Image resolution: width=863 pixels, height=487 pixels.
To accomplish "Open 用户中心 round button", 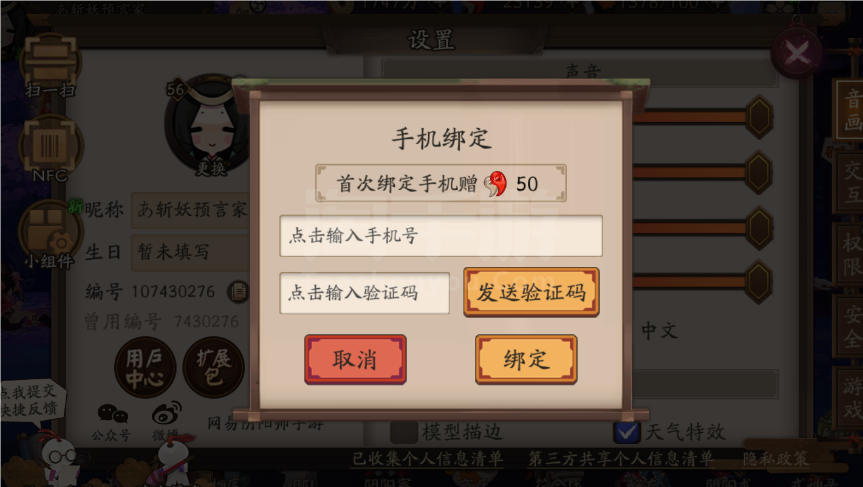I will (x=145, y=368).
